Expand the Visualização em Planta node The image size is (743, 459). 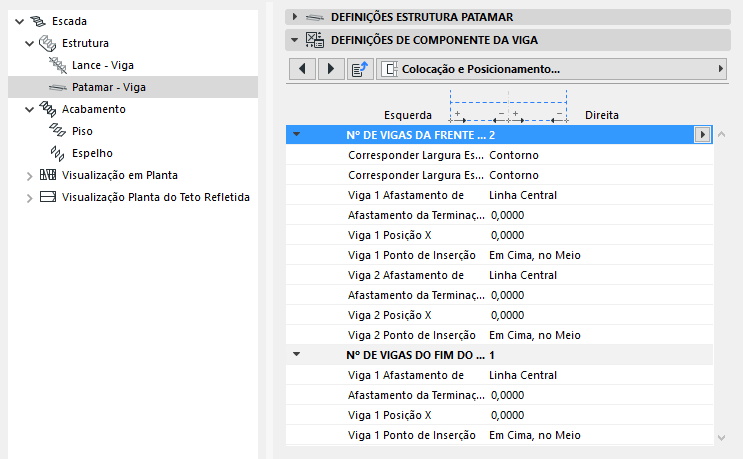pyautogui.click(x=29, y=176)
